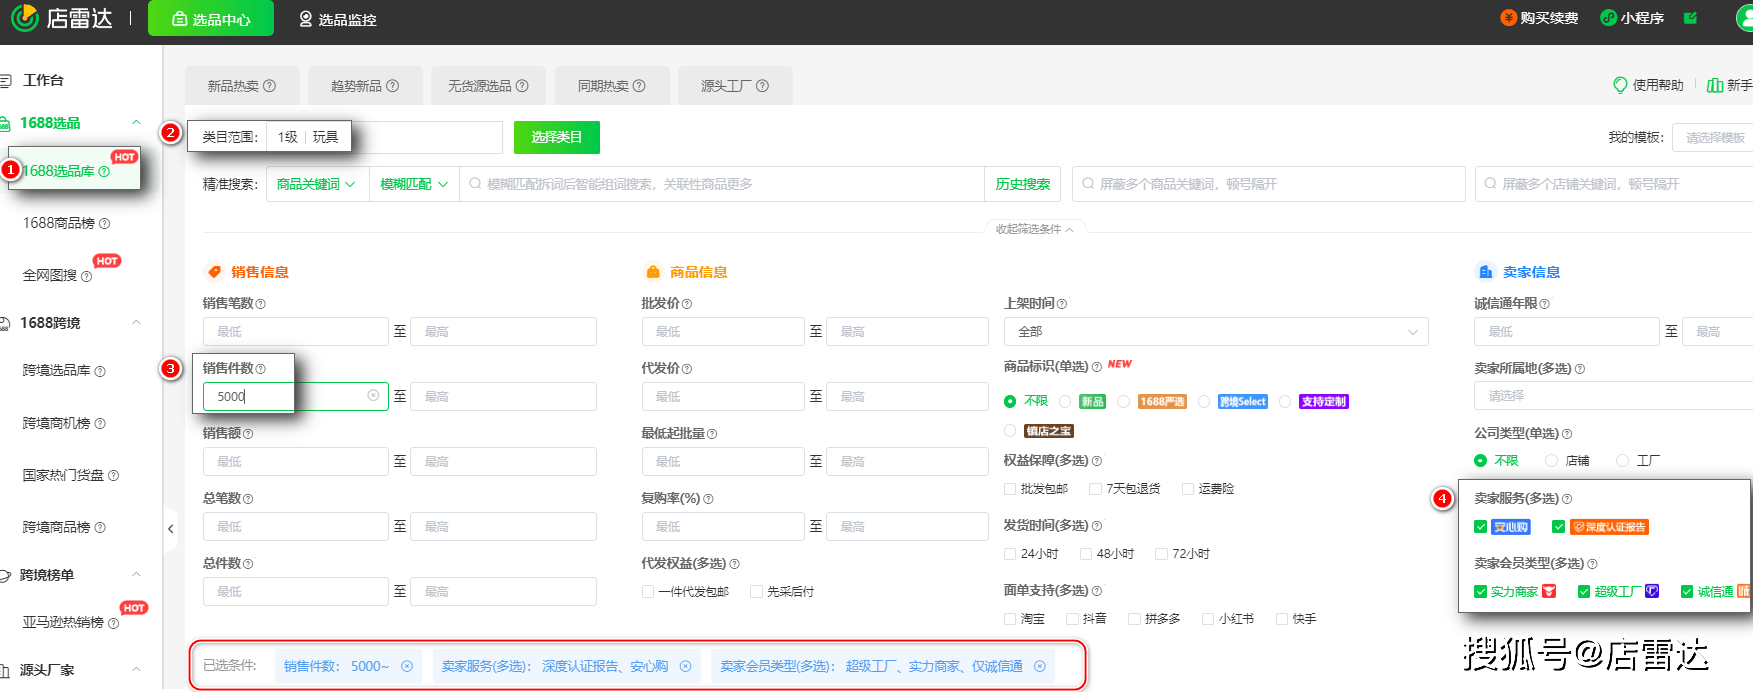Click the help icon beside 复购率(%)
Screen dimensions: 1753x692
tap(708, 499)
